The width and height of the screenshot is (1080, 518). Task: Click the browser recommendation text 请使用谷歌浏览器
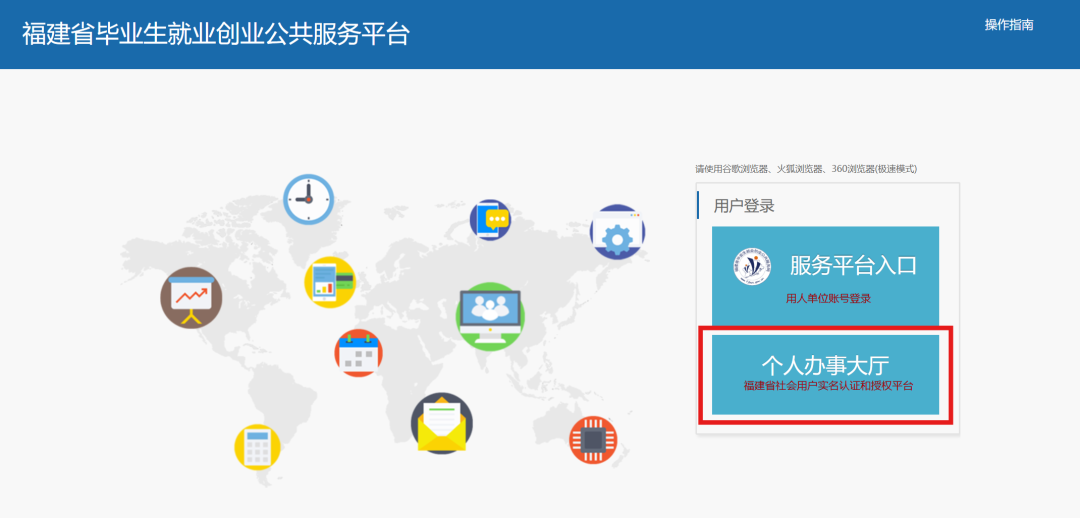click(x=806, y=169)
